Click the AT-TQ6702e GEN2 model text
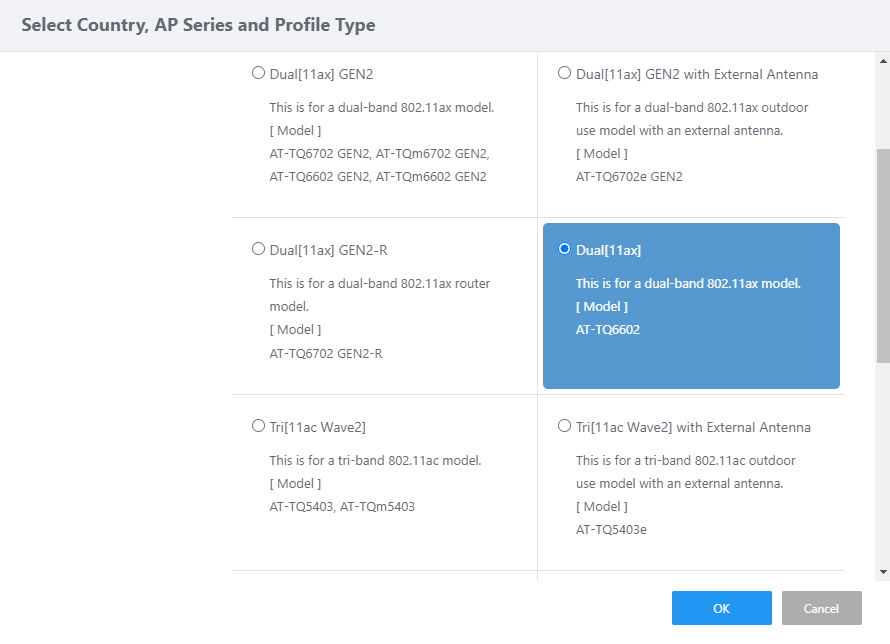This screenshot has height=644, width=890. pyautogui.click(x=629, y=176)
